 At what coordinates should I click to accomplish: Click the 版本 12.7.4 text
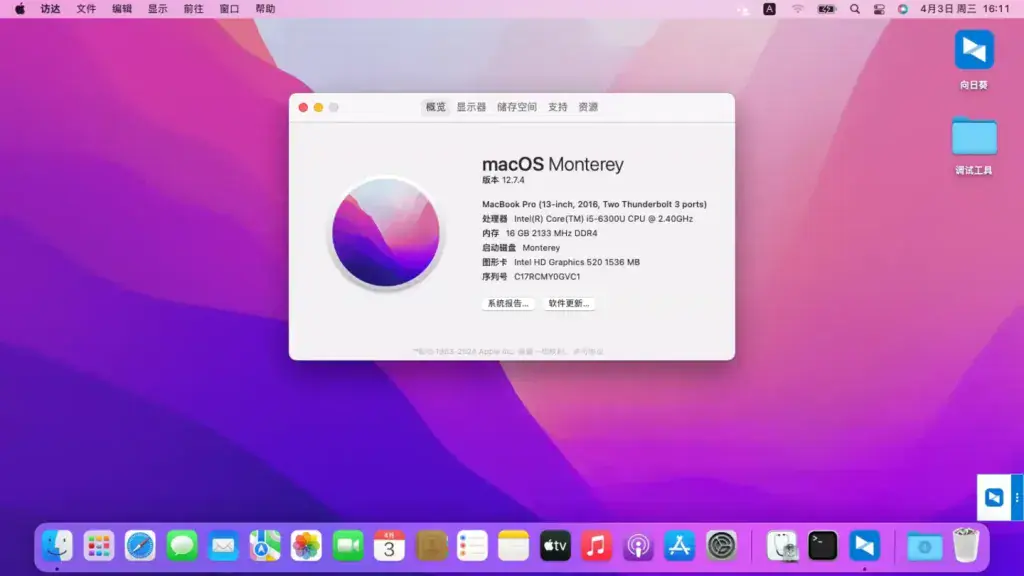(503, 180)
